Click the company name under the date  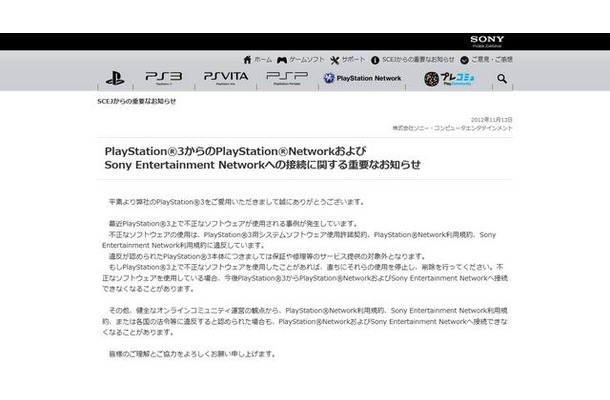pyautogui.click(x=452, y=128)
